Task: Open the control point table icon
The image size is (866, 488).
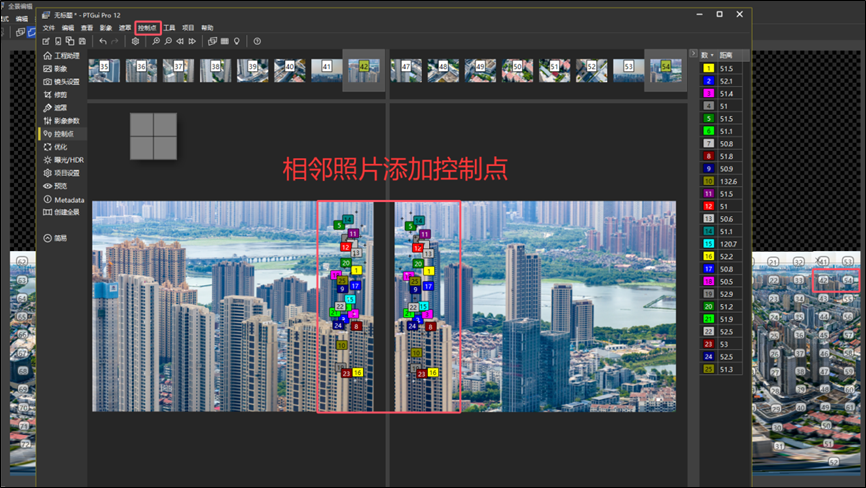Action: (225, 41)
